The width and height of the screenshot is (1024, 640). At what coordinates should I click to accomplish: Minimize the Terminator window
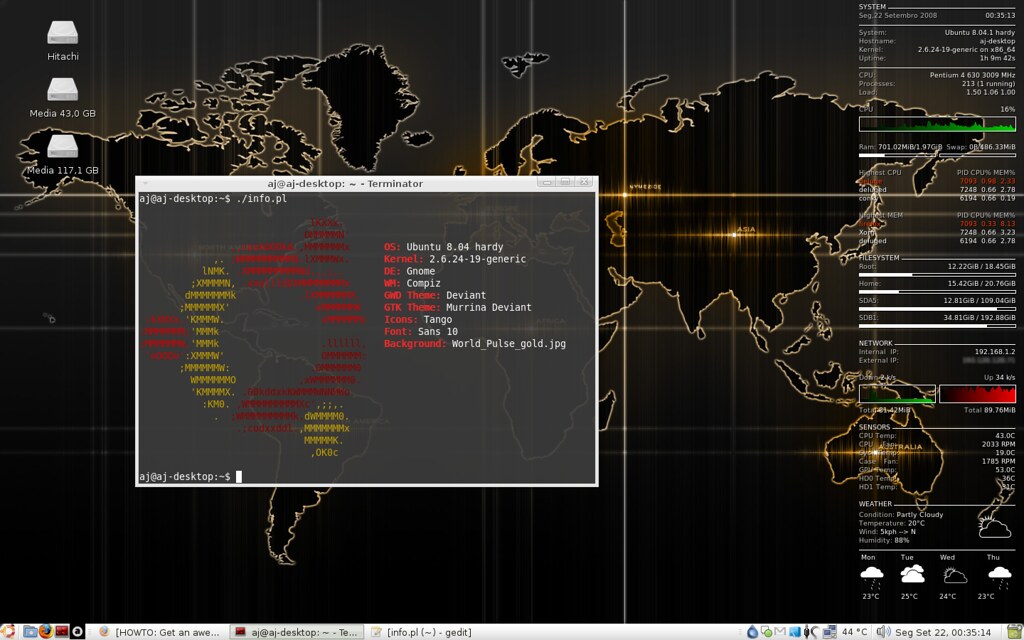tap(547, 182)
